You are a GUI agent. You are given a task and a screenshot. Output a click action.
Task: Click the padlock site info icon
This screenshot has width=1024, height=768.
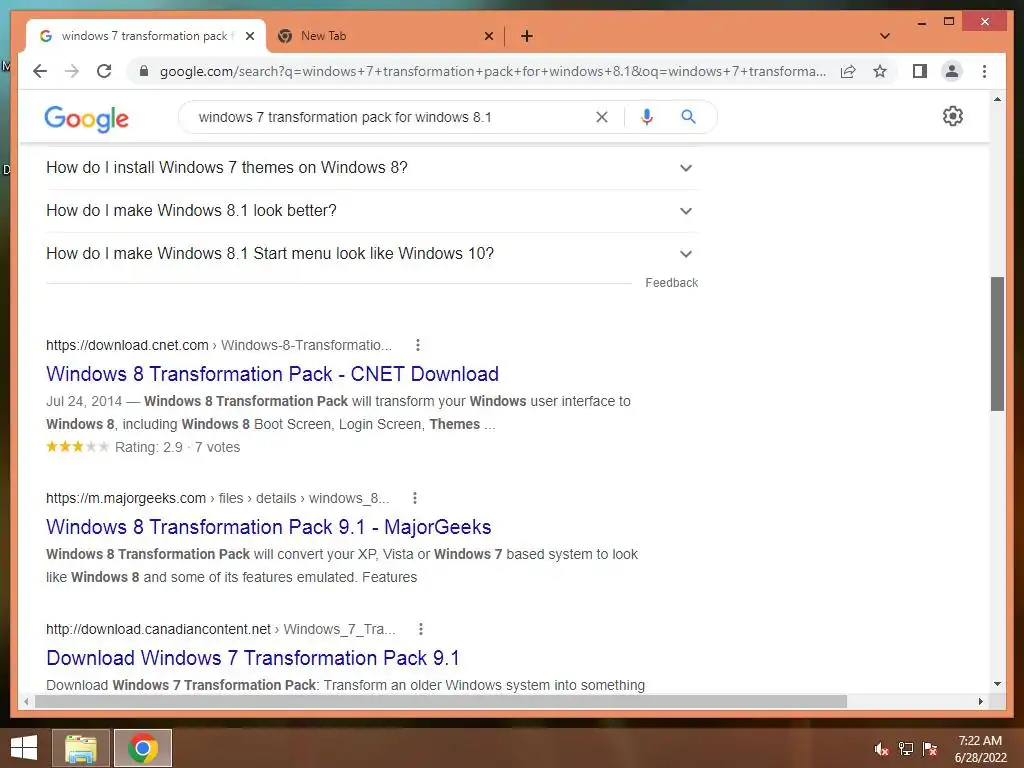pyautogui.click(x=144, y=71)
